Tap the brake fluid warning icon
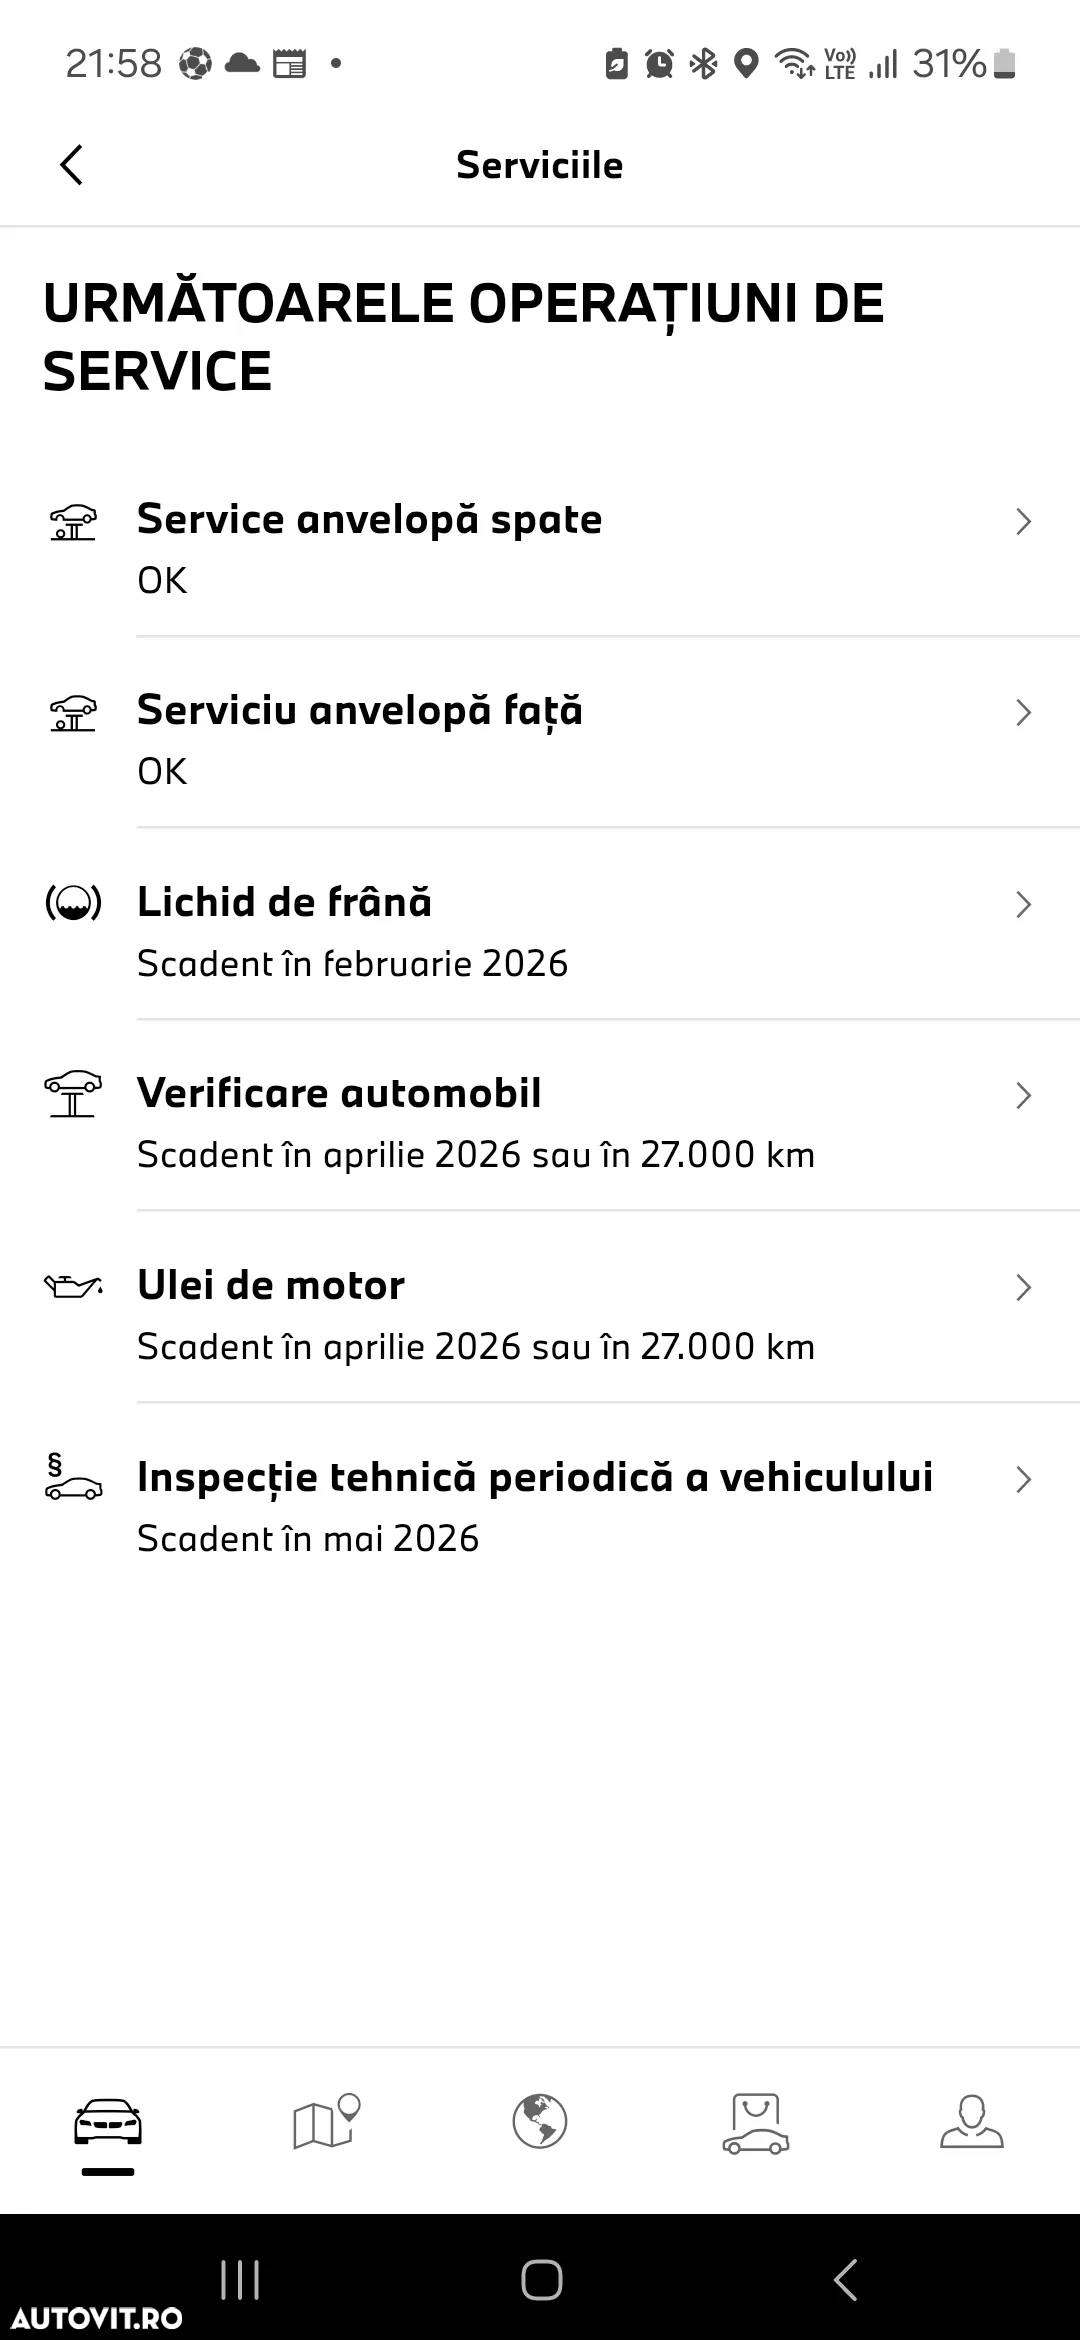 73,903
